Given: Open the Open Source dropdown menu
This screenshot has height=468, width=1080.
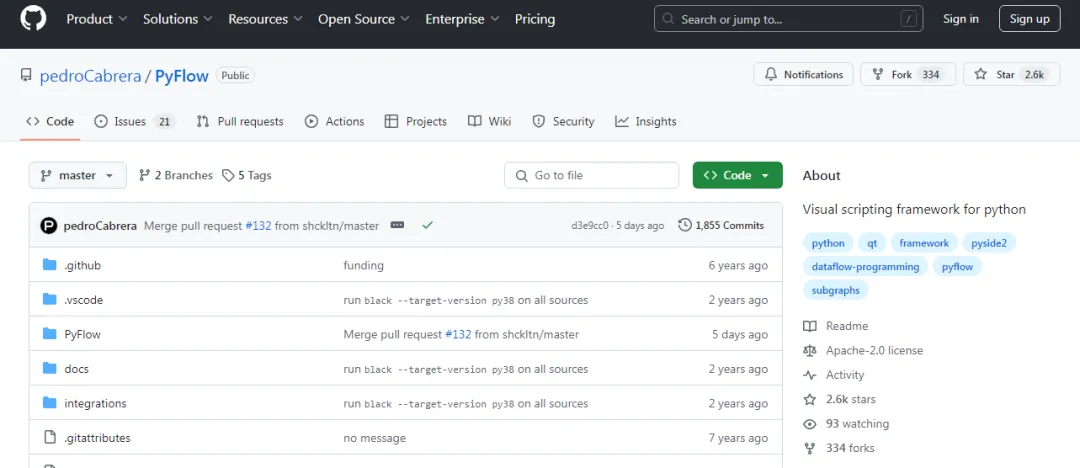Looking at the screenshot, I should click(364, 19).
